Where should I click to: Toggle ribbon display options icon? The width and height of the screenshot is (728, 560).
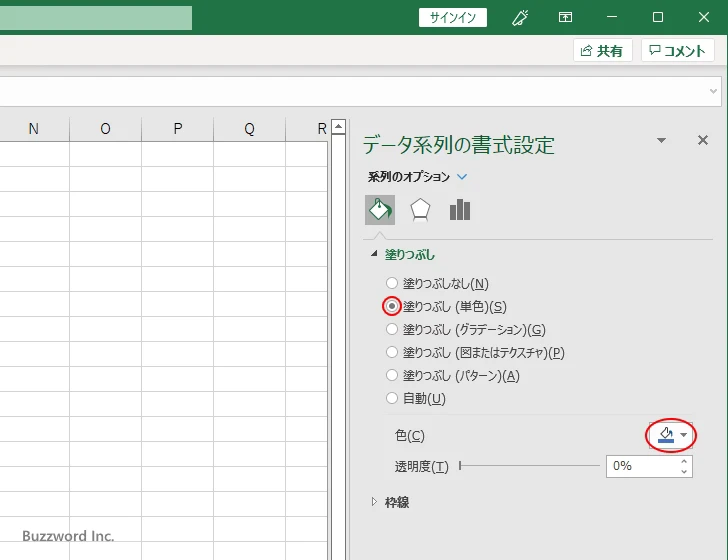point(565,18)
